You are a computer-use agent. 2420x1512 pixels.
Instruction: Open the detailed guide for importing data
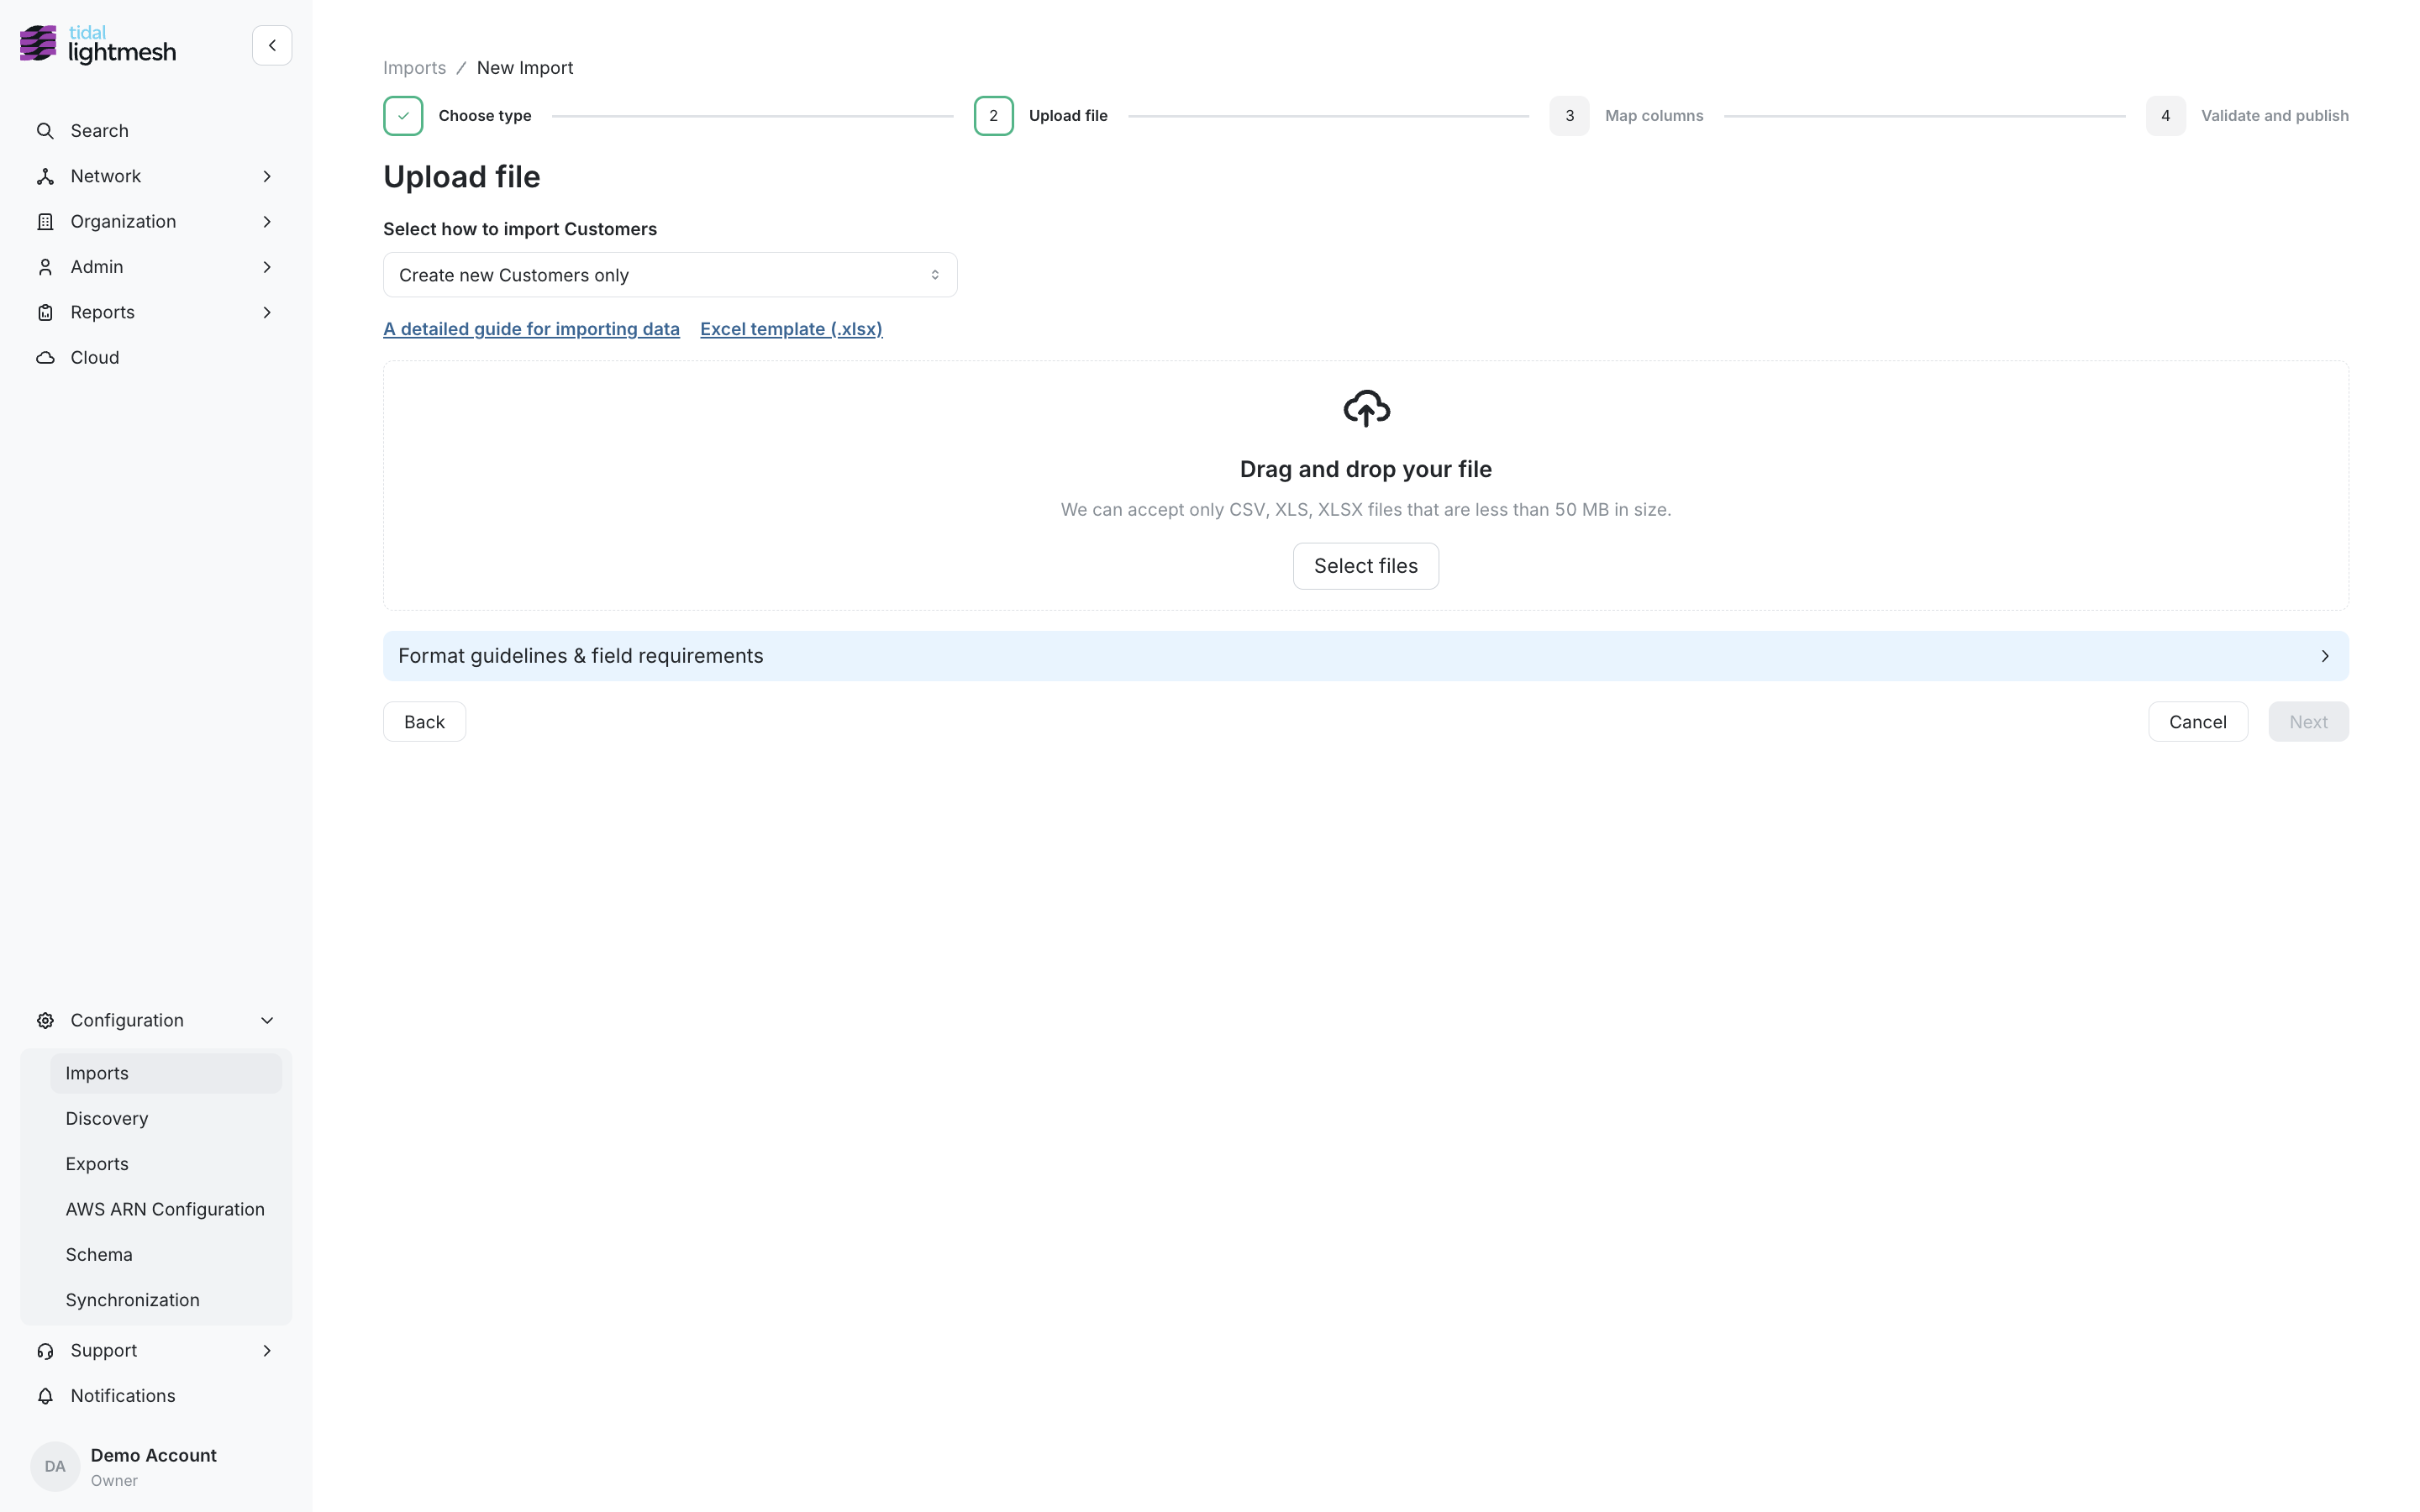[531, 329]
